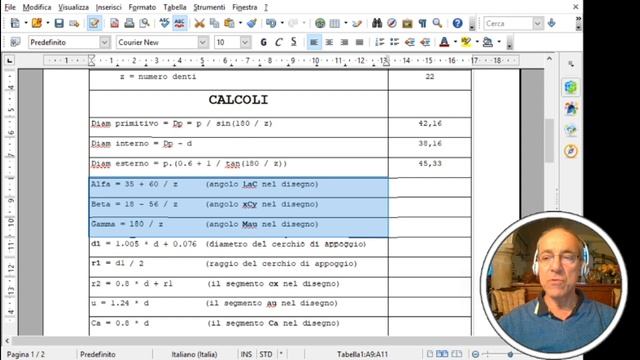Open the Navigator compass icon
This screenshot has width=640, height=360.
click(x=392, y=23)
